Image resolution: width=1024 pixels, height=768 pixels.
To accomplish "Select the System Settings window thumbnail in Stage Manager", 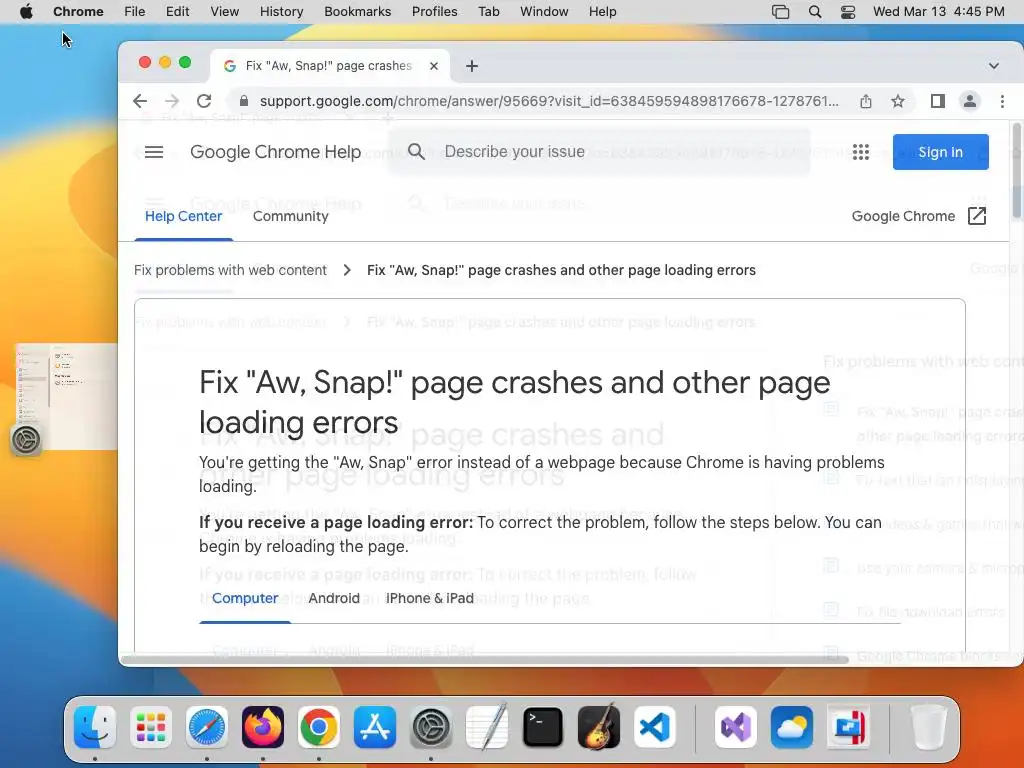I will (x=65, y=396).
